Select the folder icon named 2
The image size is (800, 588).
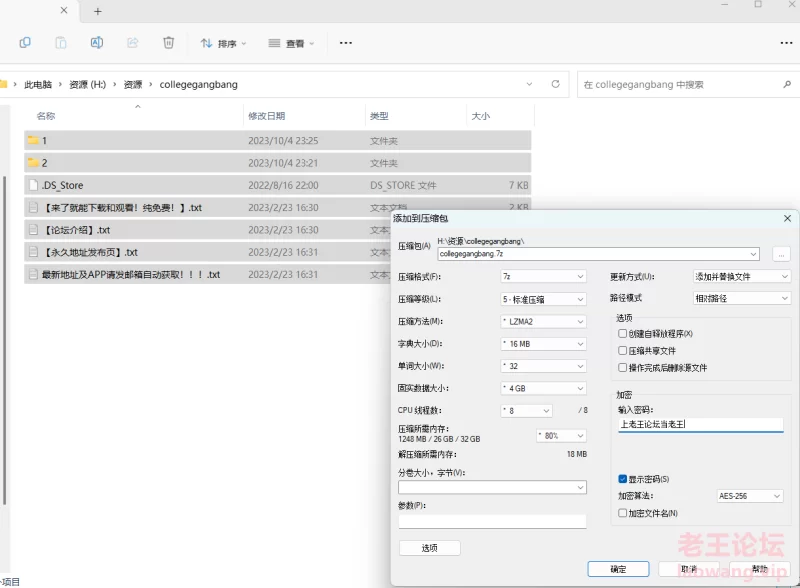point(33,163)
